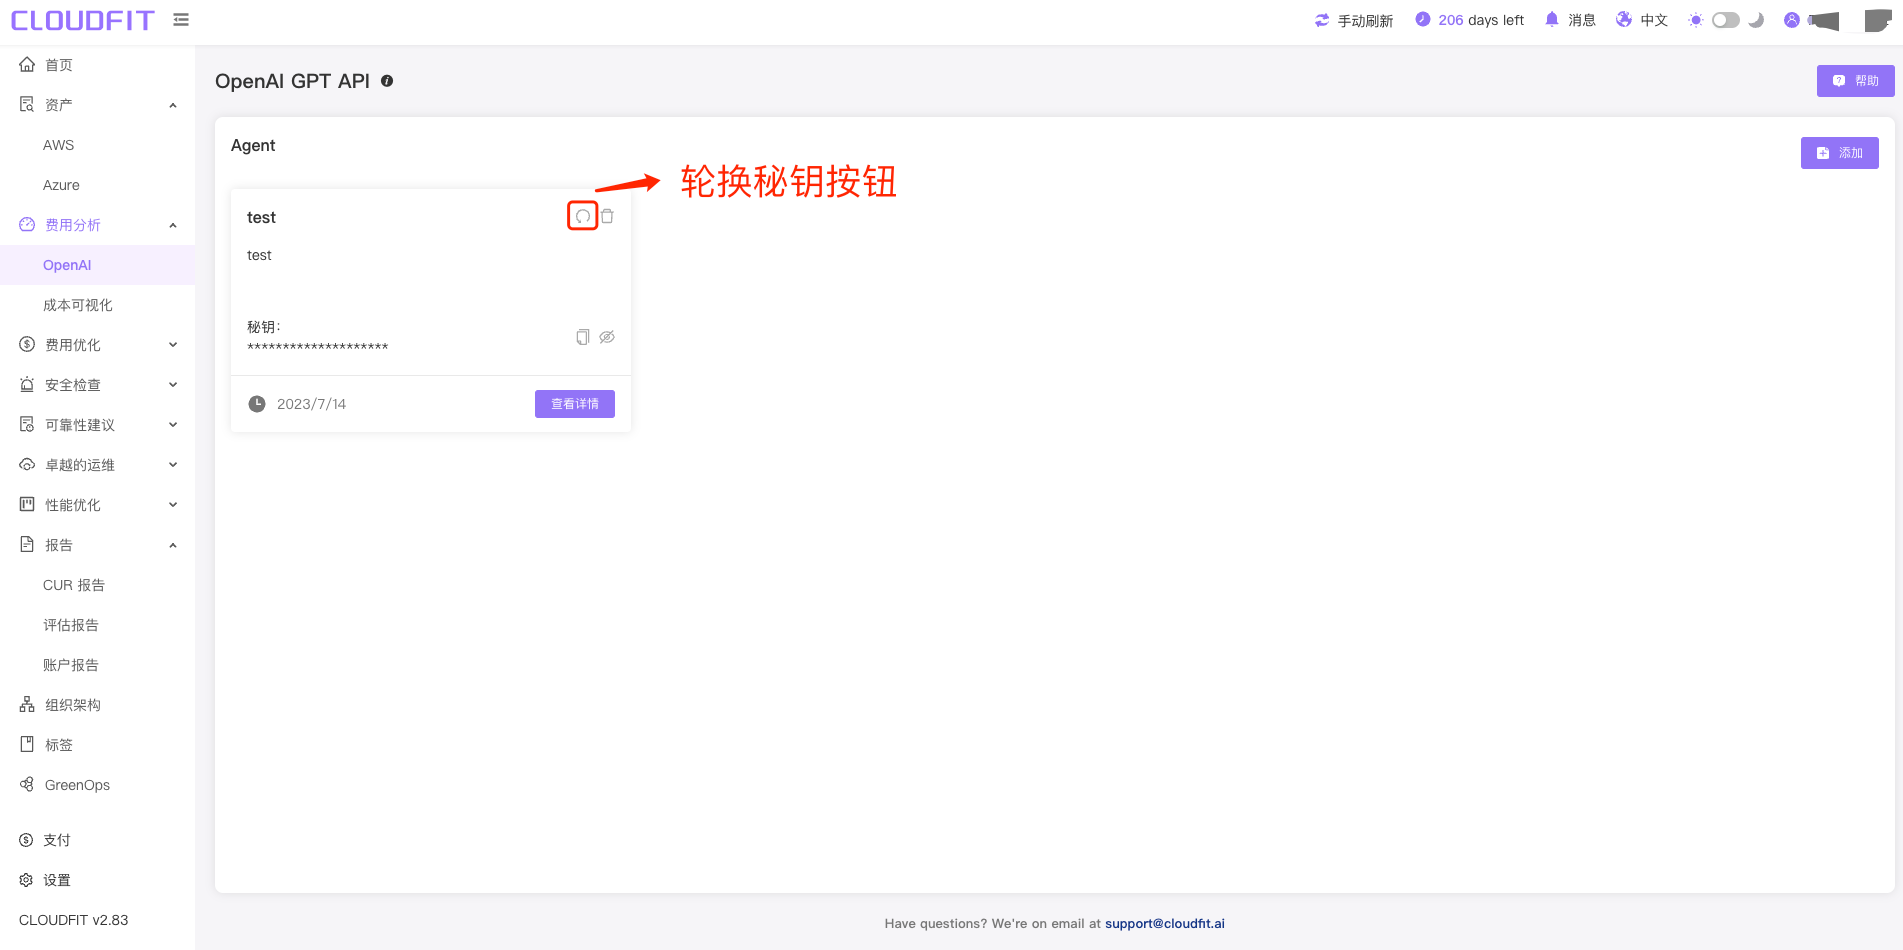
Task: Open the 206 days left indicator
Action: 1470,20
